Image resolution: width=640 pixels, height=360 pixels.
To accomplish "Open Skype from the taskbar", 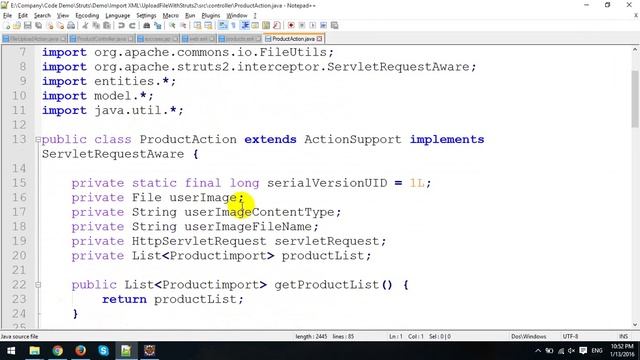I will [x=103, y=351].
